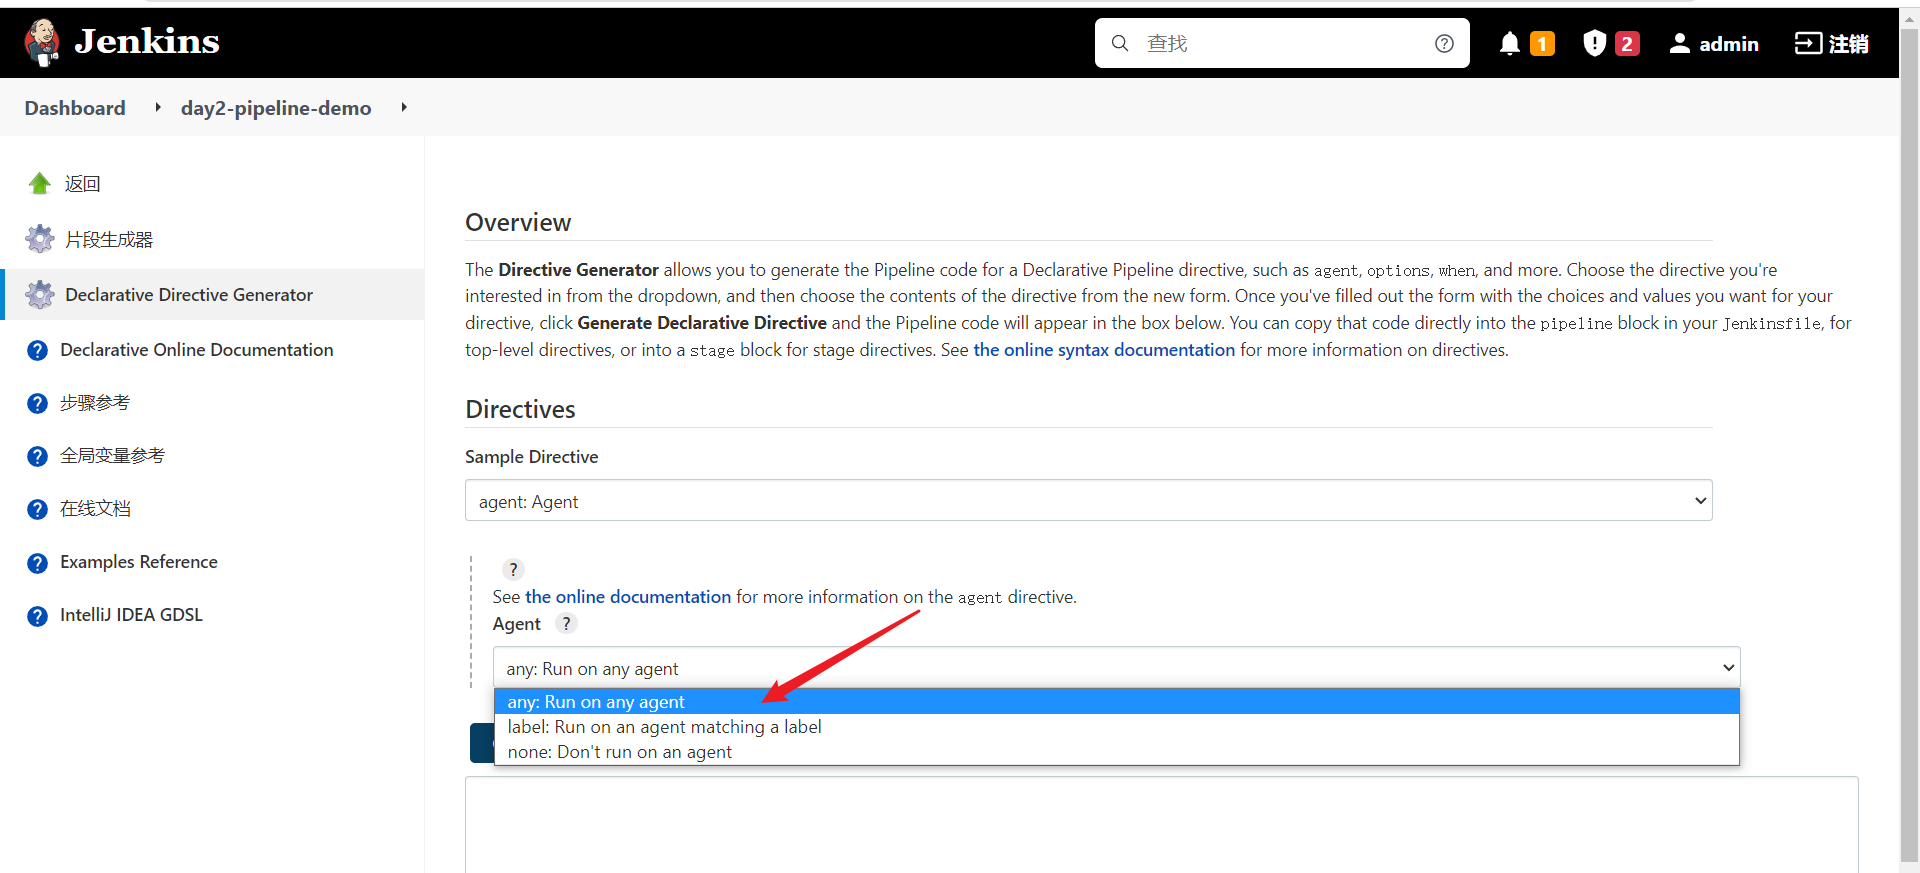Open search help question mark icon

(1444, 43)
